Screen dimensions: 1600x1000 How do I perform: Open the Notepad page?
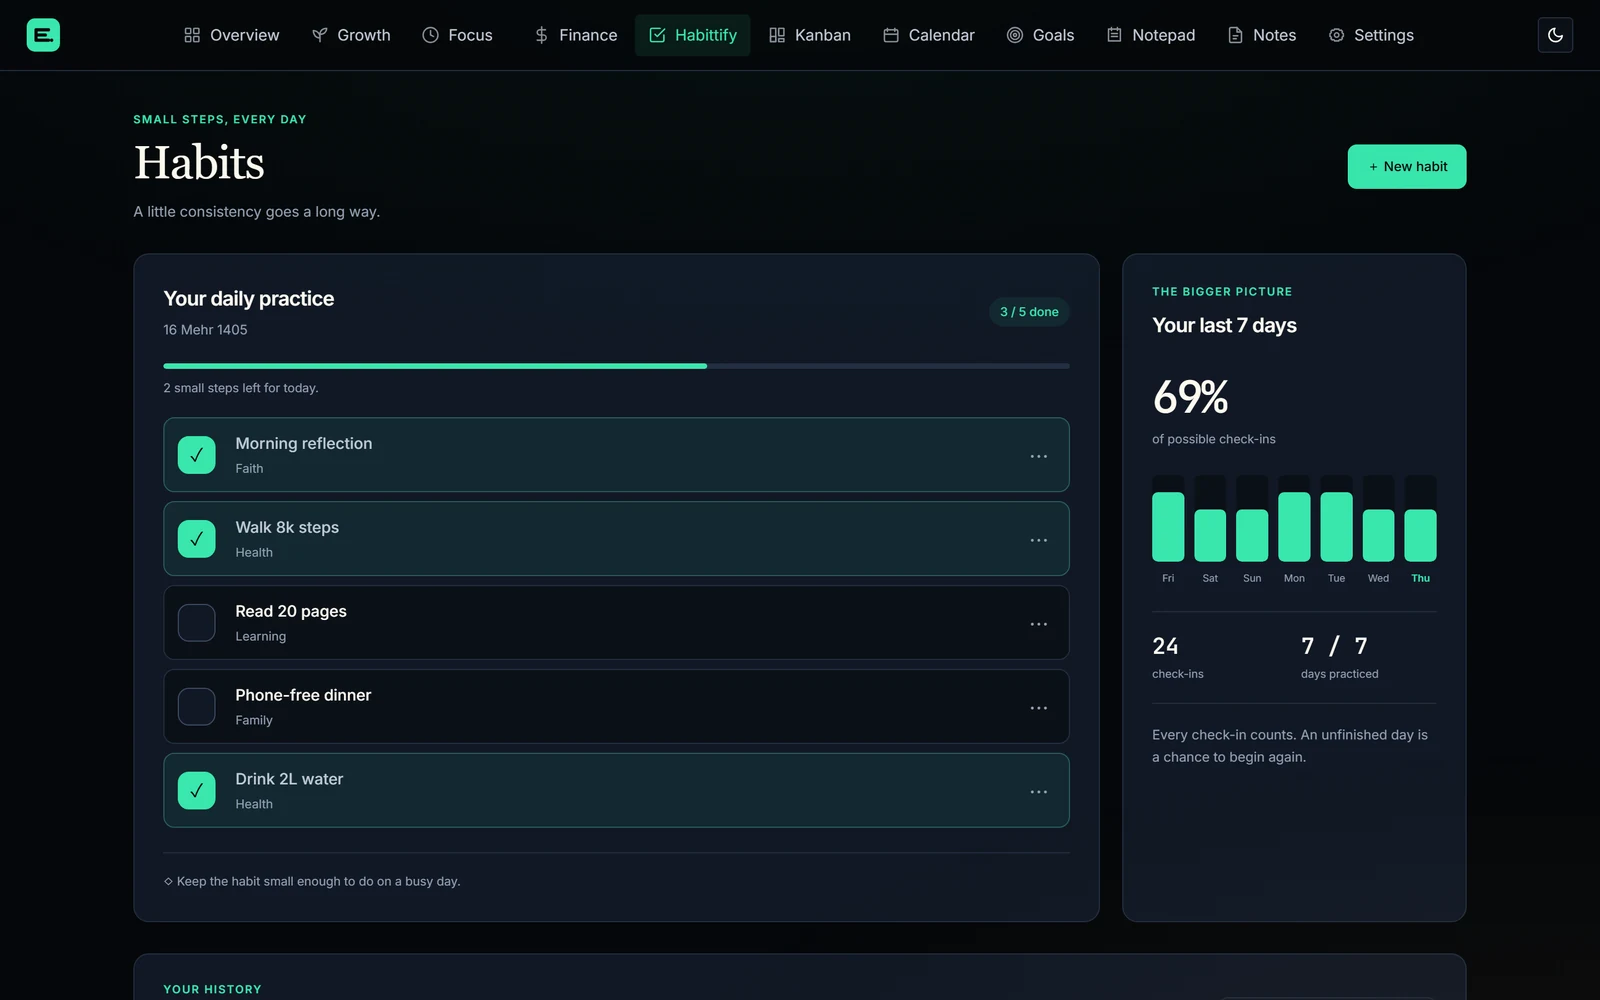pyautogui.click(x=1151, y=35)
